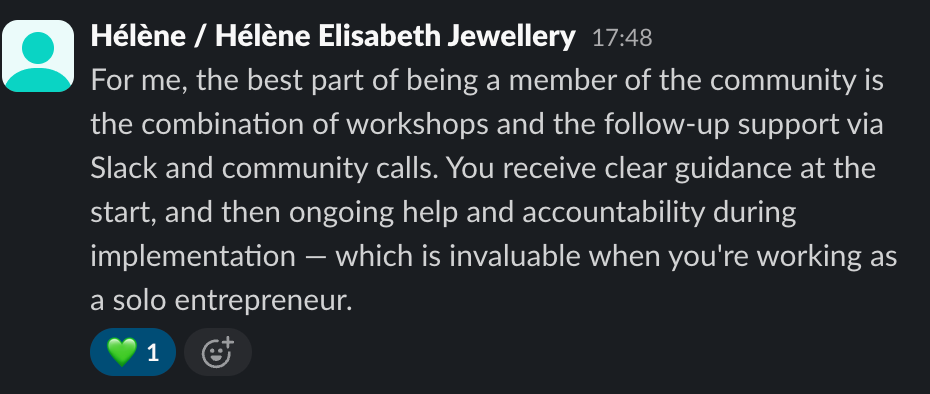Open the Hélène Elisabeth Jewellery sender name
This screenshot has height=394, width=930.
point(333,37)
